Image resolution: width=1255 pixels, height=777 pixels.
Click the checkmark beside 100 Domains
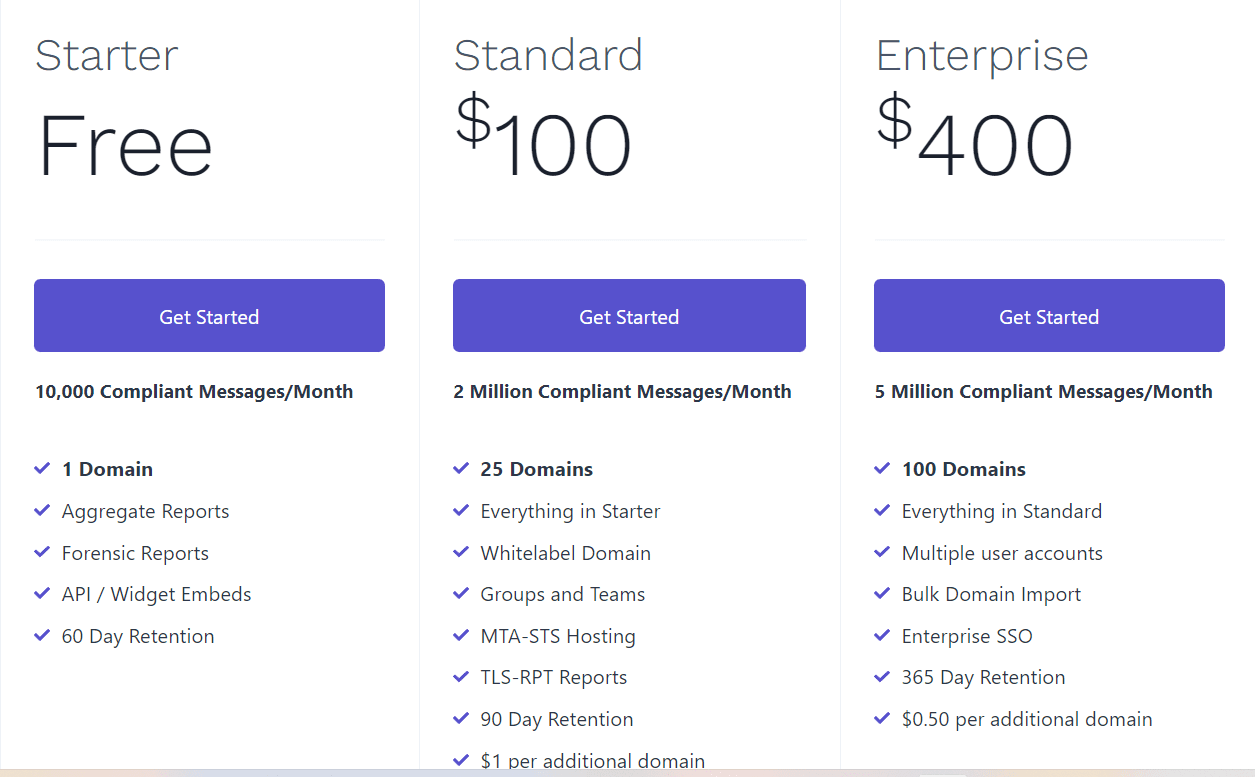click(x=882, y=468)
